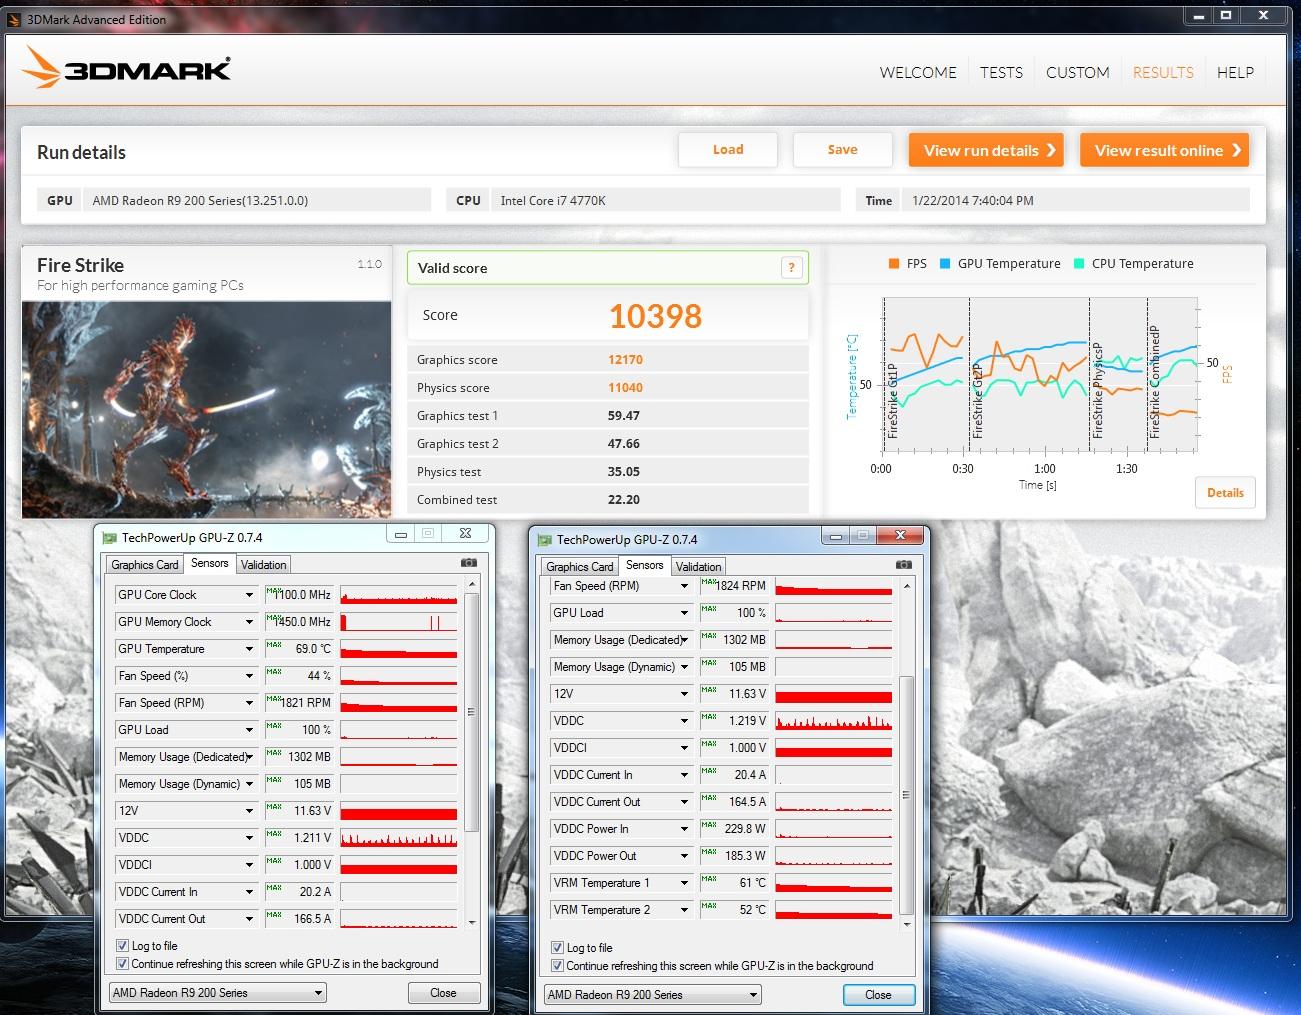The height and width of the screenshot is (1015, 1301).
Task: Click the Fire Strike preview image
Action: [206, 409]
